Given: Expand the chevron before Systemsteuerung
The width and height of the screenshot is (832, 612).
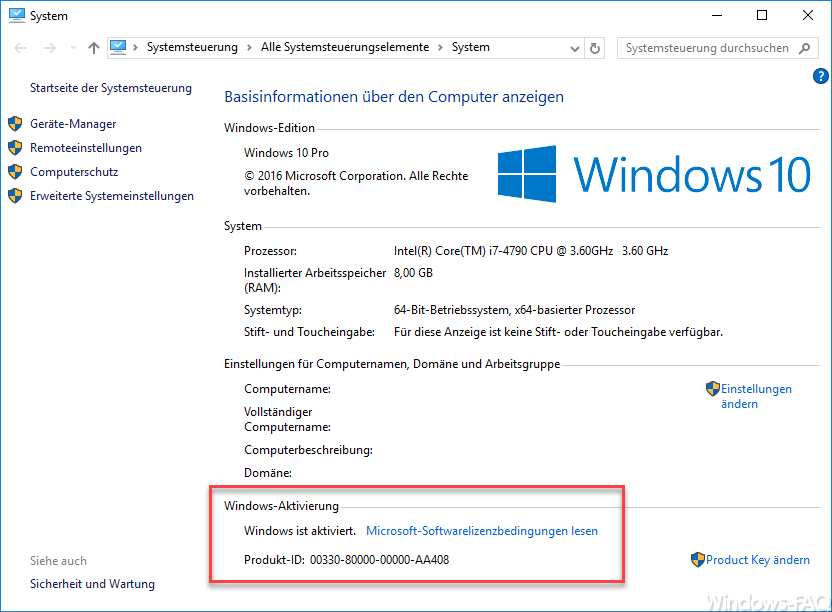Looking at the screenshot, I should (x=136, y=48).
